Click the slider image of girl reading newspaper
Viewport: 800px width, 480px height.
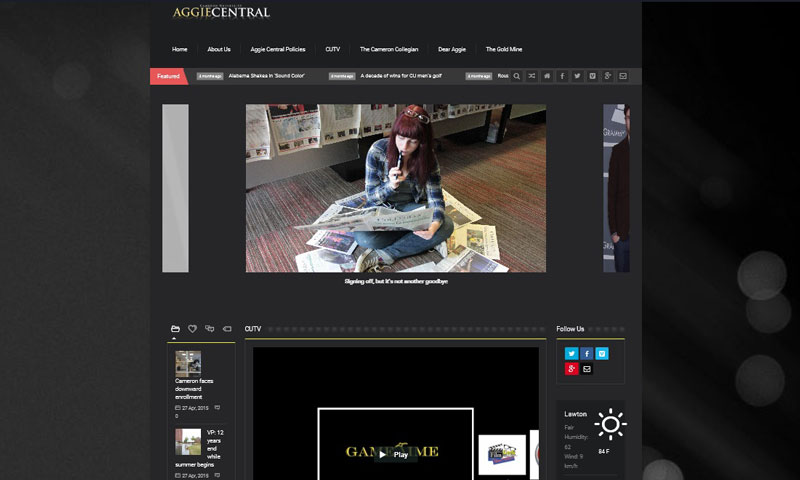396,188
